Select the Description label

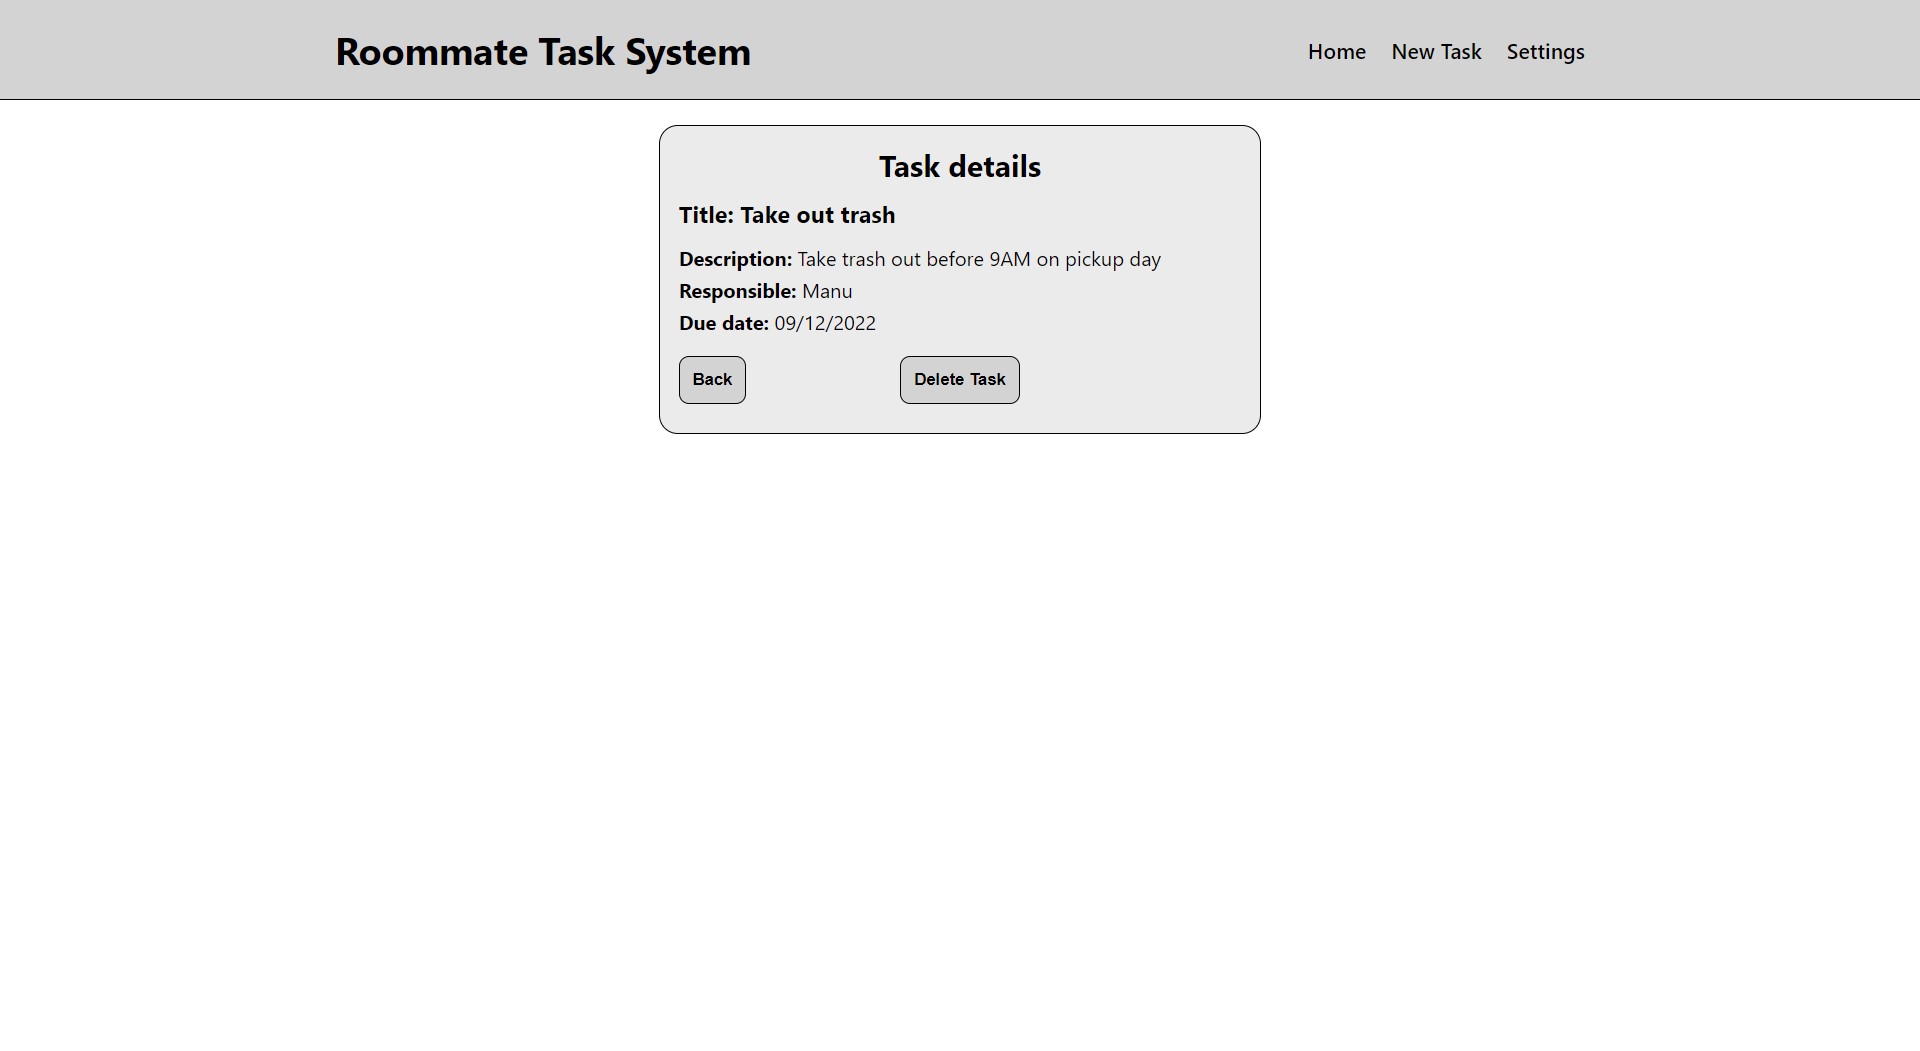point(734,259)
